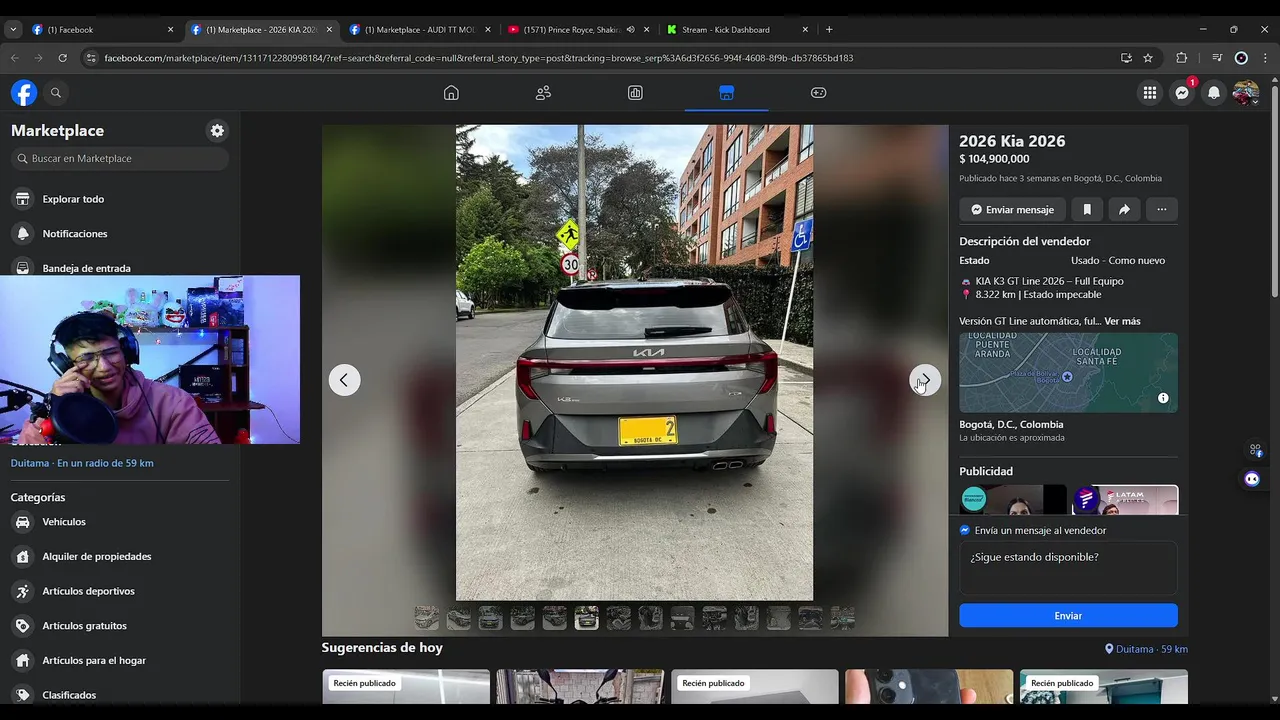
Task: Open Bandeja de entrada
Action: pyautogui.click(x=120, y=267)
